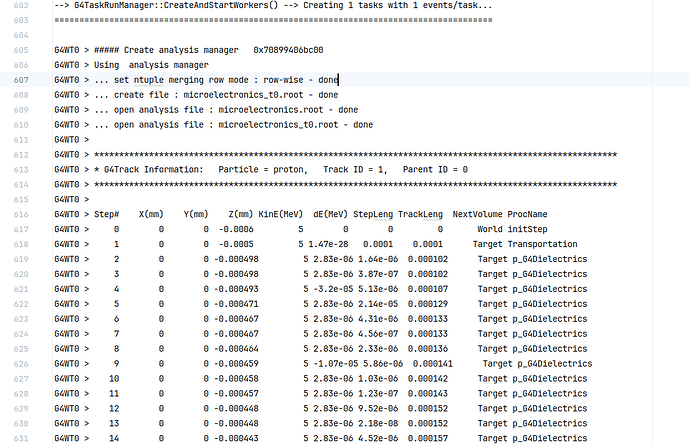Screen dimensions: 690x445
Task: Click the 'ProcName' column header text
Action: [527, 215]
